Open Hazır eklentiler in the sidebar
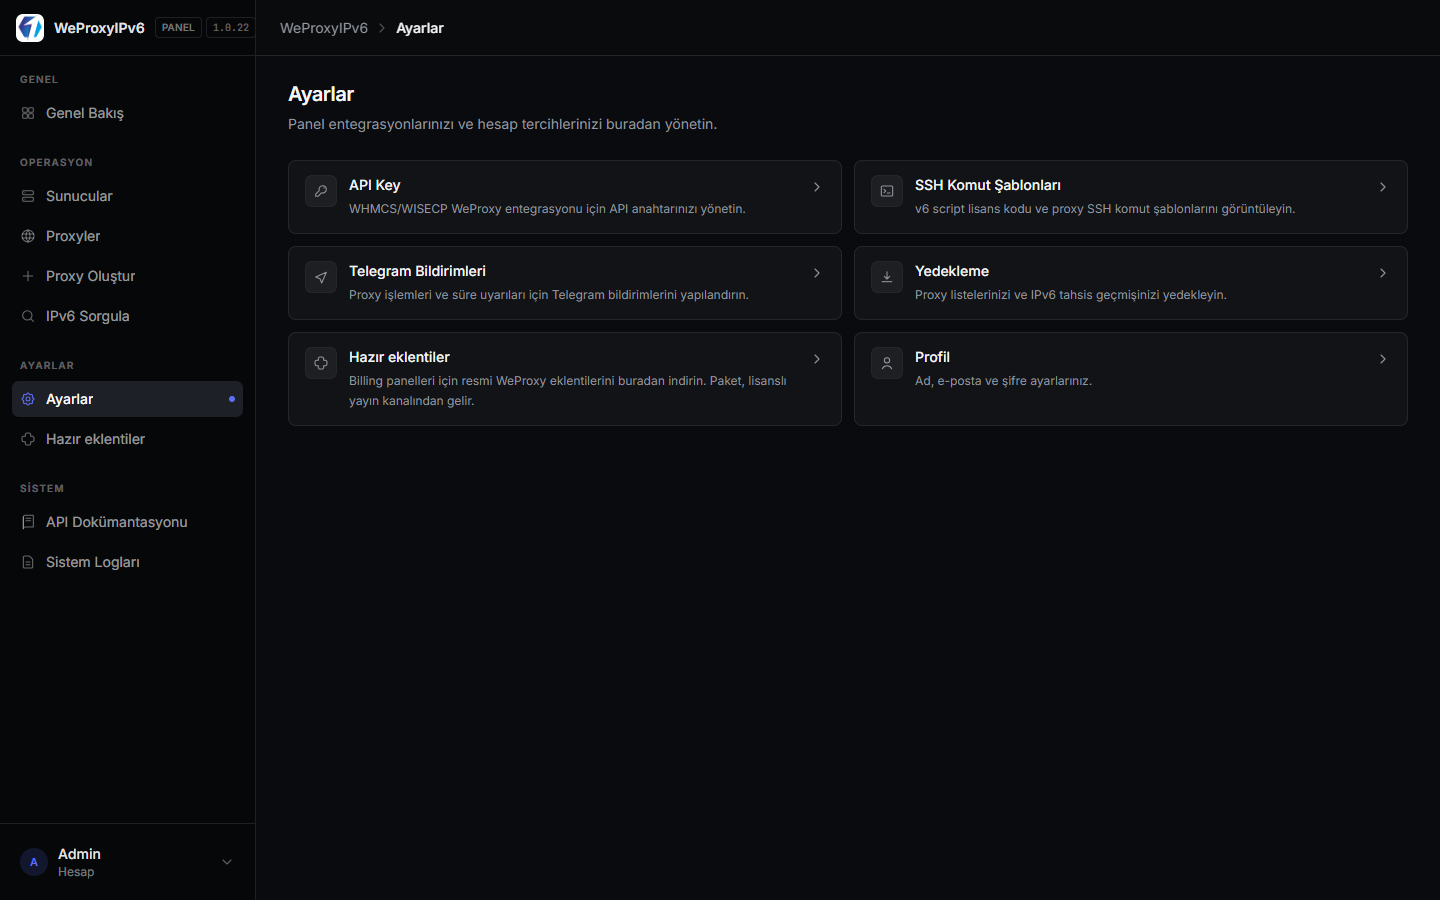Viewport: 1440px width, 900px height. (x=127, y=439)
